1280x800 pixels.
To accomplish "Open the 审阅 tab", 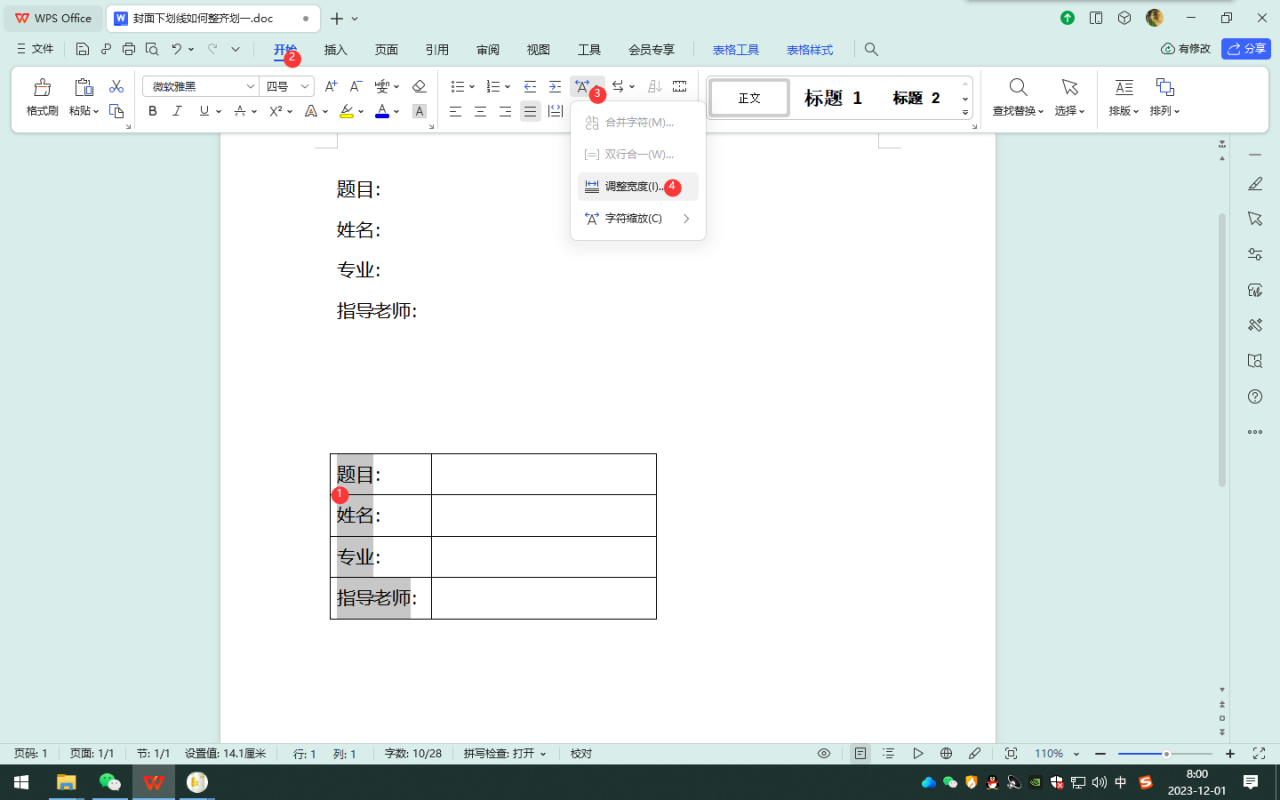I will point(488,49).
